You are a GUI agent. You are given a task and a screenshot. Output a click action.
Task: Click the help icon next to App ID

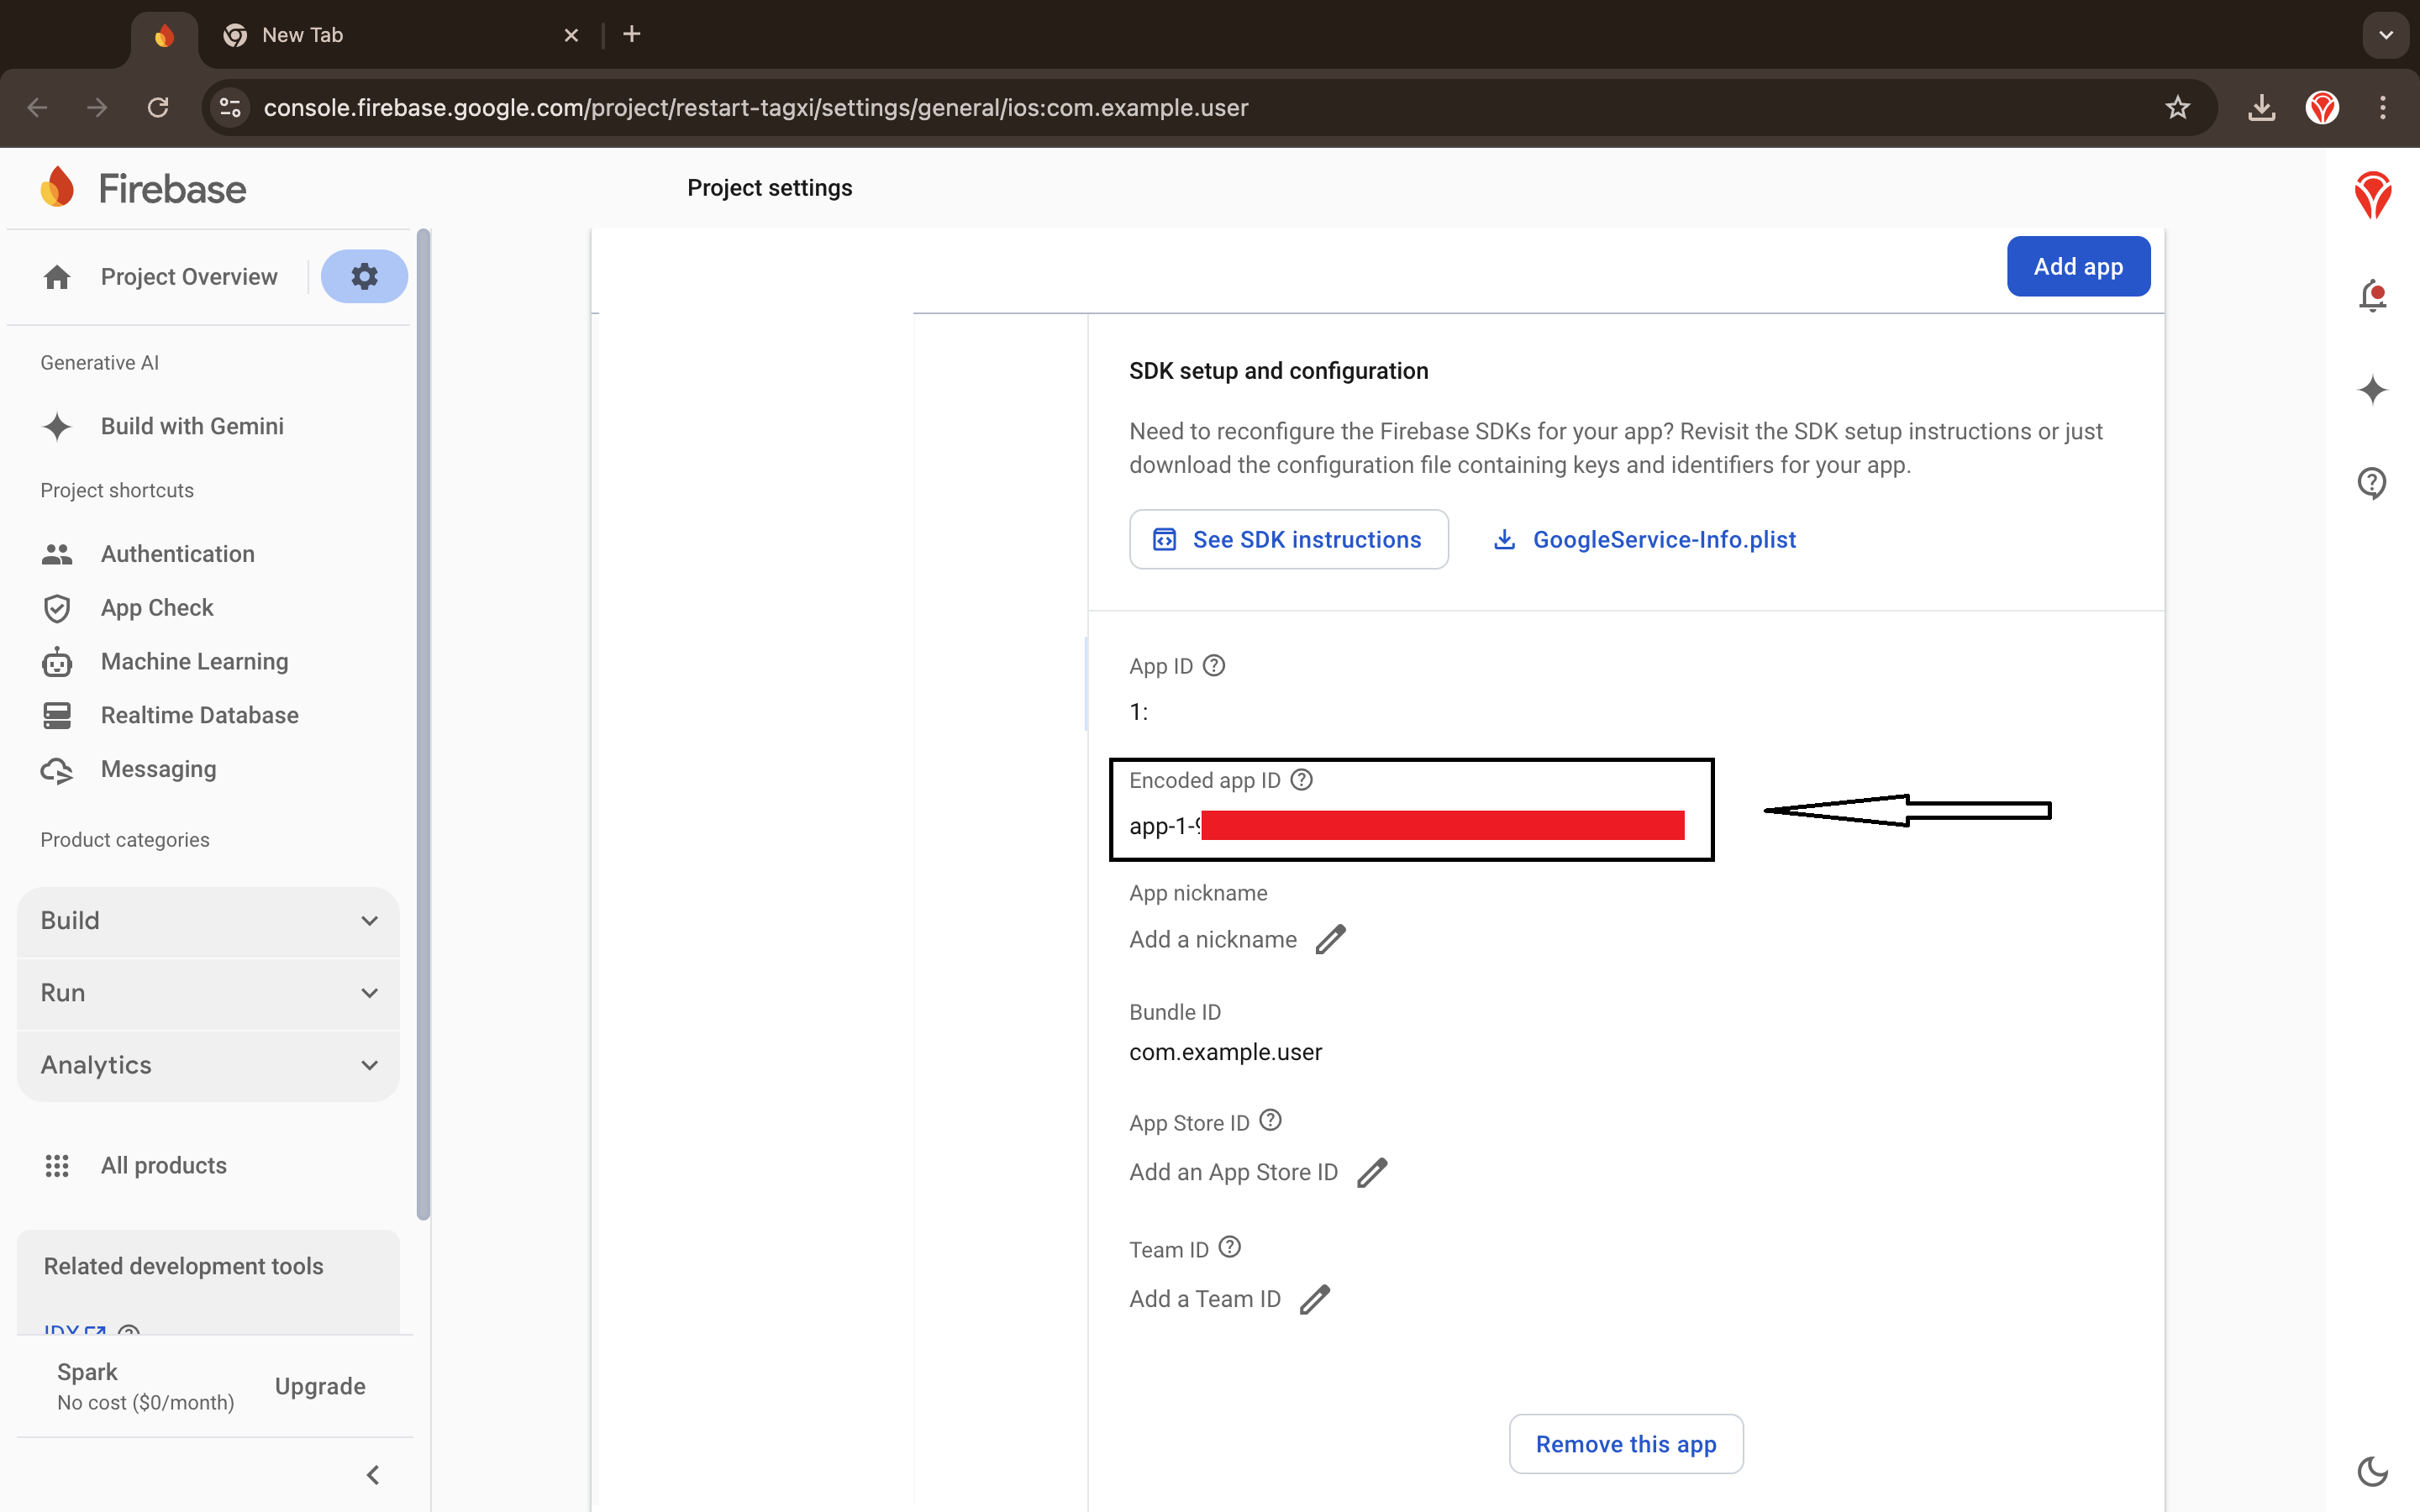coord(1214,665)
